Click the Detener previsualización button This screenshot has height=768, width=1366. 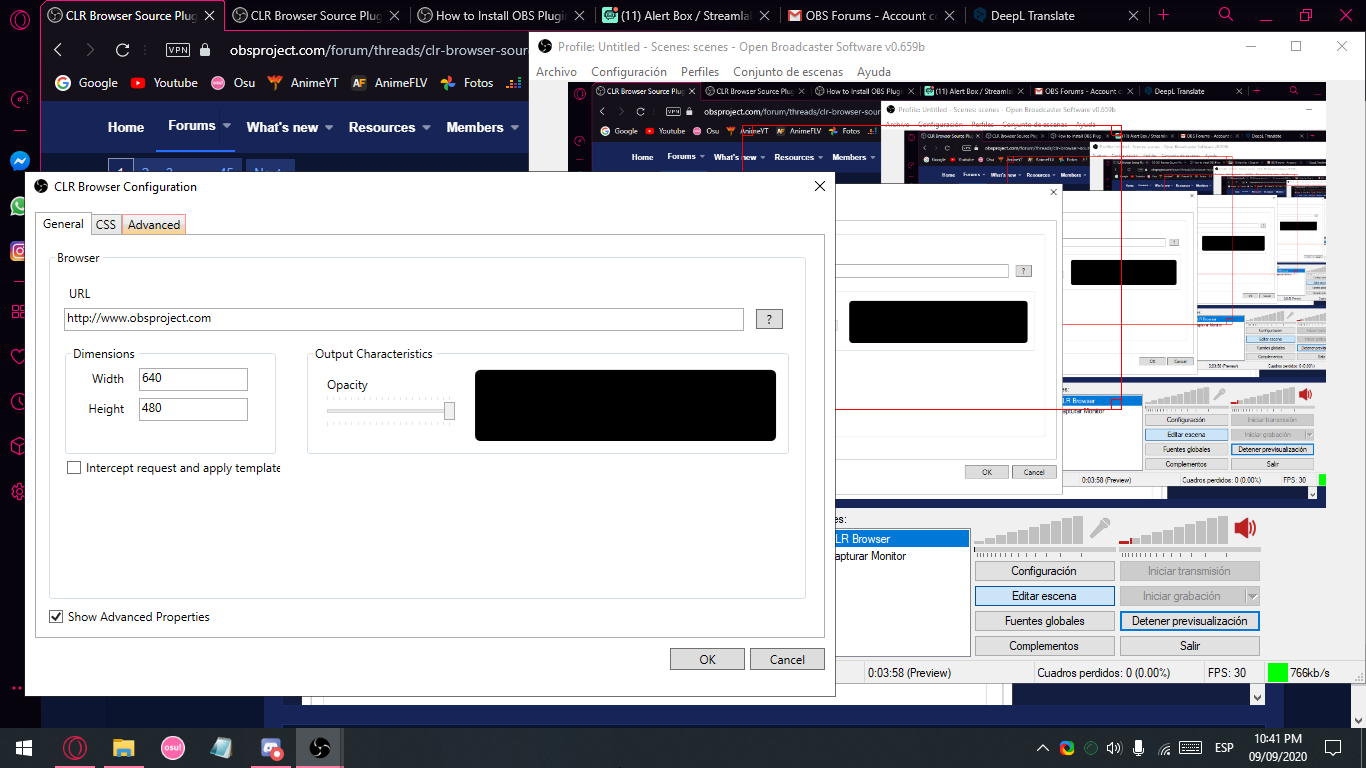coord(1189,621)
